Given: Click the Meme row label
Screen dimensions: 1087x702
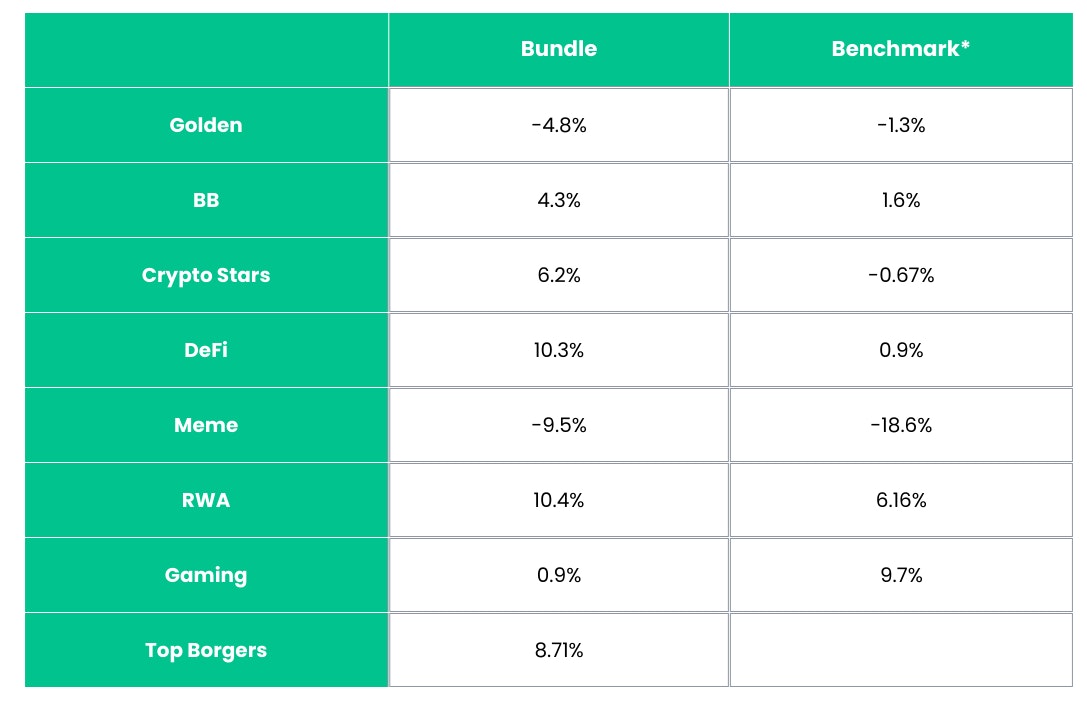Looking at the screenshot, I should click(x=206, y=425).
